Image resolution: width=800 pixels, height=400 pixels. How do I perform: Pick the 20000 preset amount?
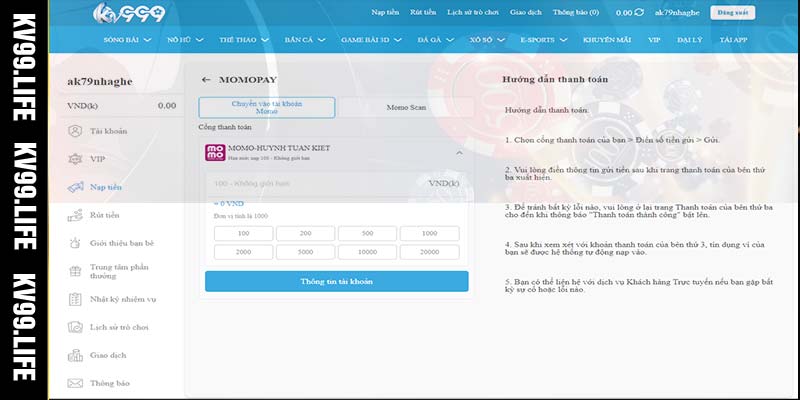(429, 253)
